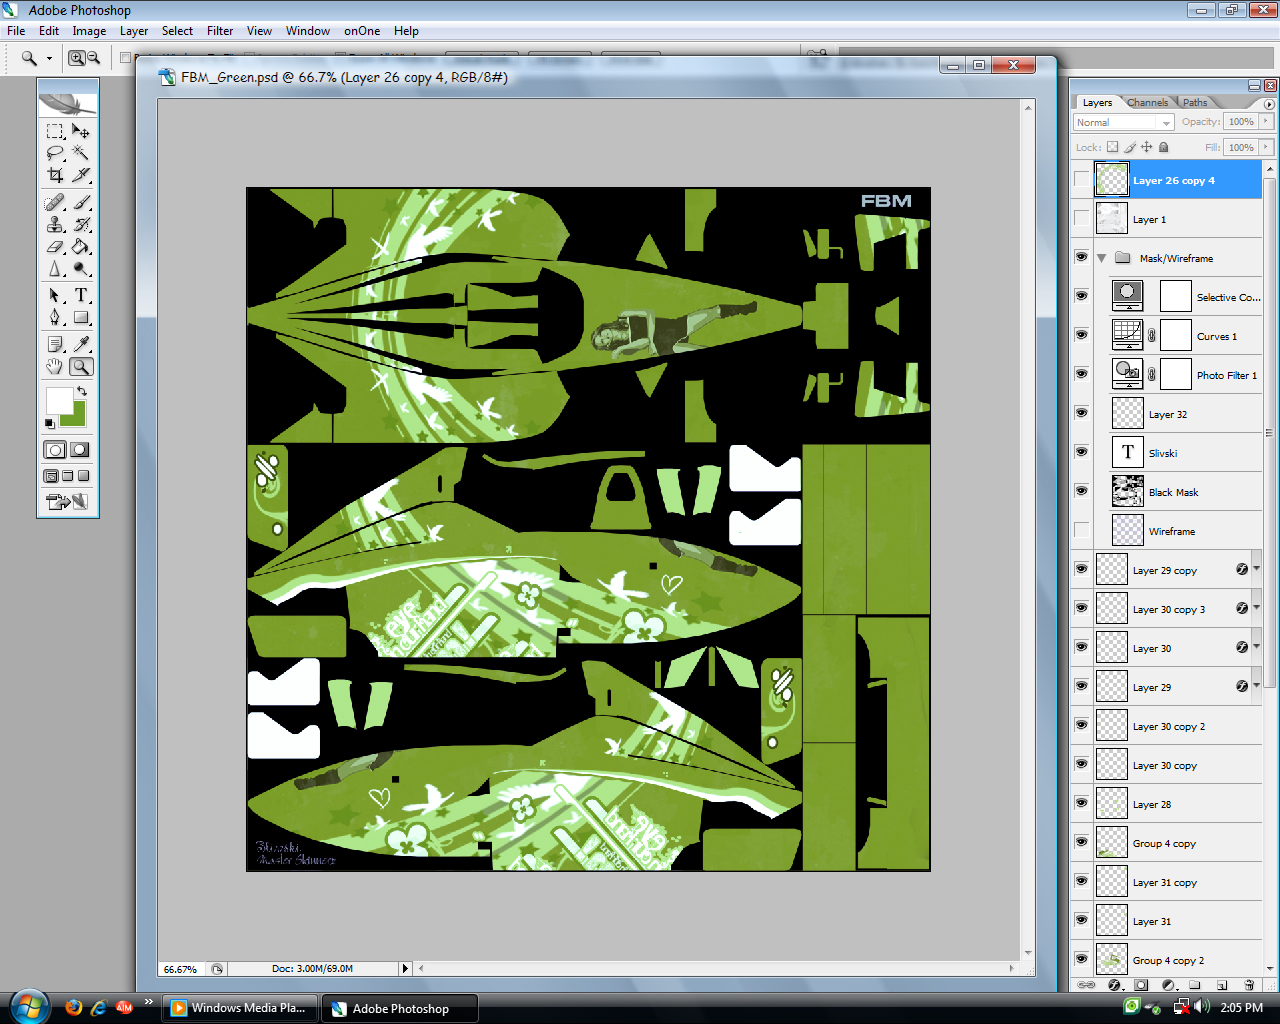The height and width of the screenshot is (1024, 1280).
Task: Hide the Photo Filter 1 layer
Action: (x=1081, y=375)
